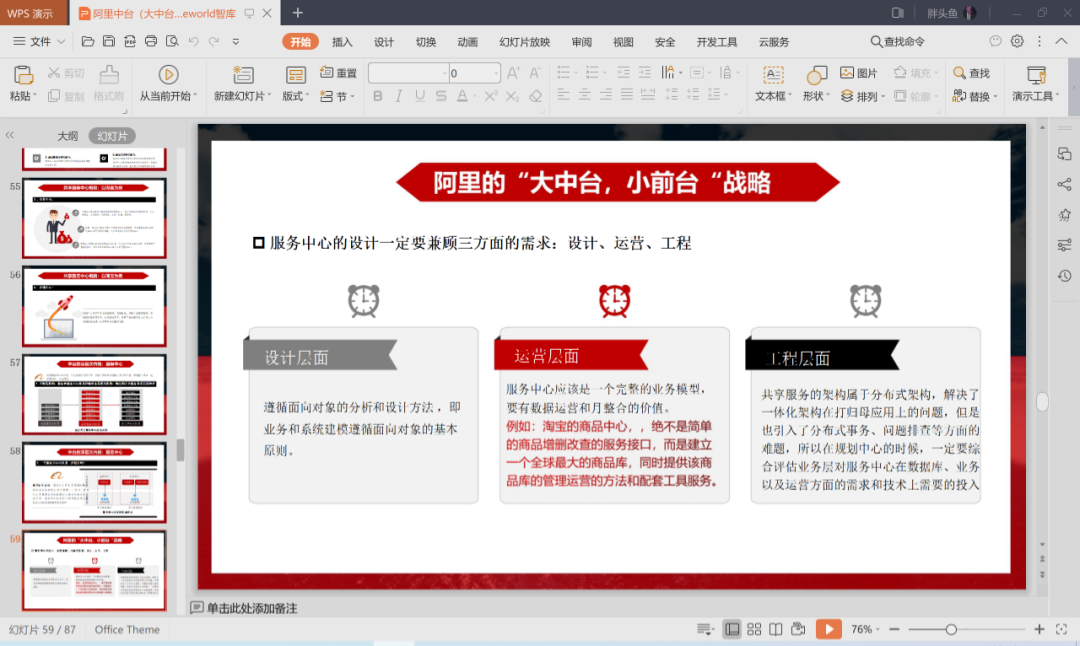
Task: Toggle Strikethrough formatting
Action: pos(441,96)
